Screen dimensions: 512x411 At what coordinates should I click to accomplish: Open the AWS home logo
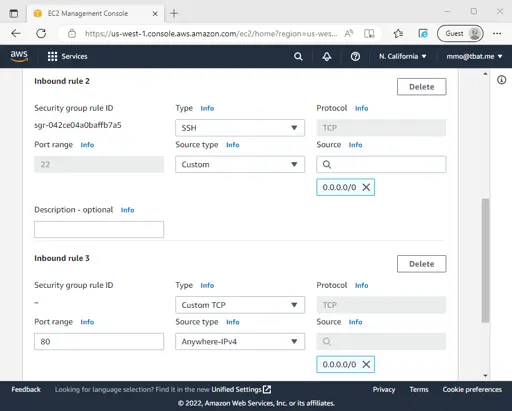(x=19, y=56)
